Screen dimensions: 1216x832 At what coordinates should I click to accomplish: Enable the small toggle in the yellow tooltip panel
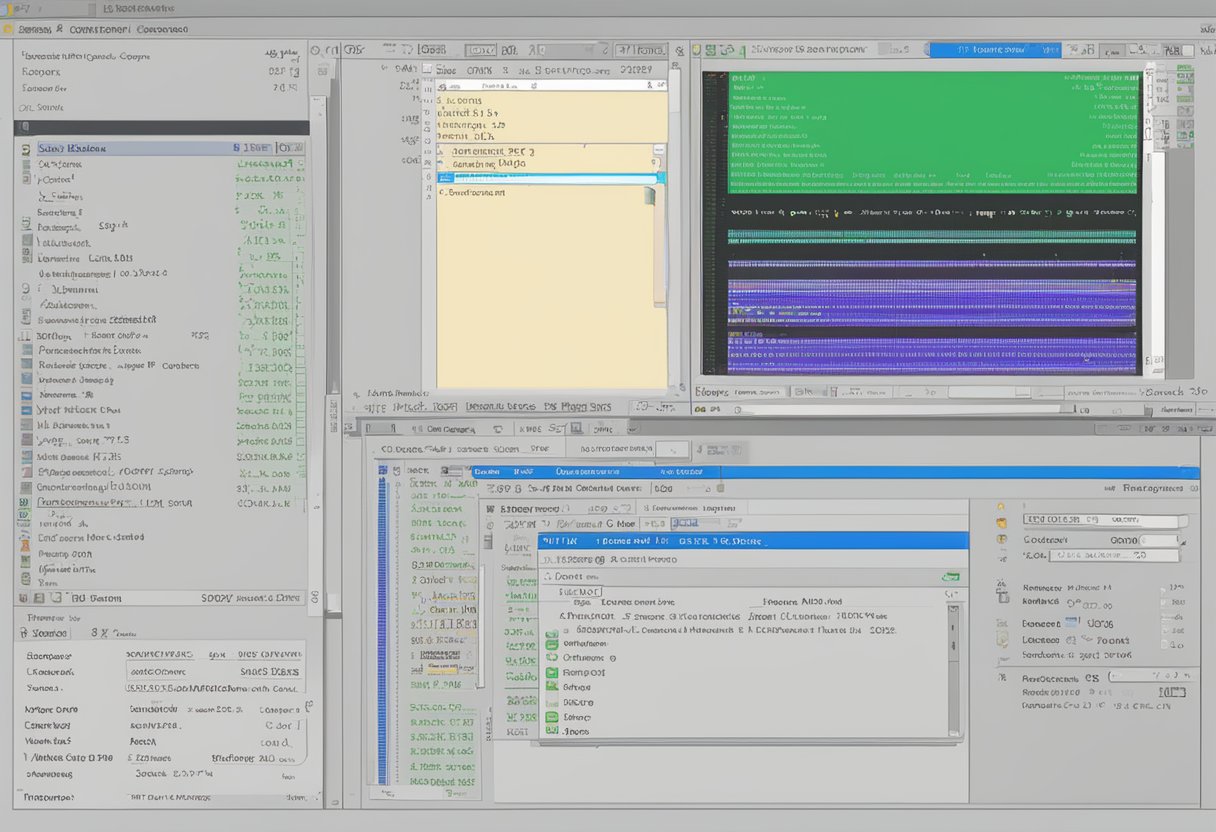659,158
